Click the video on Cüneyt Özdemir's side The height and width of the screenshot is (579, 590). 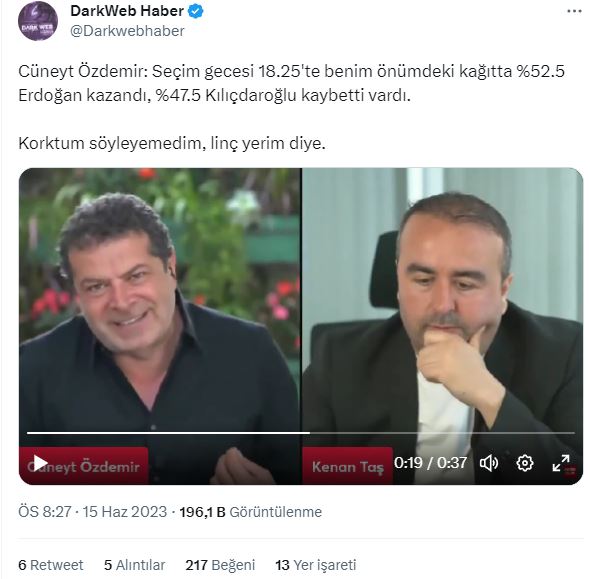(x=160, y=301)
